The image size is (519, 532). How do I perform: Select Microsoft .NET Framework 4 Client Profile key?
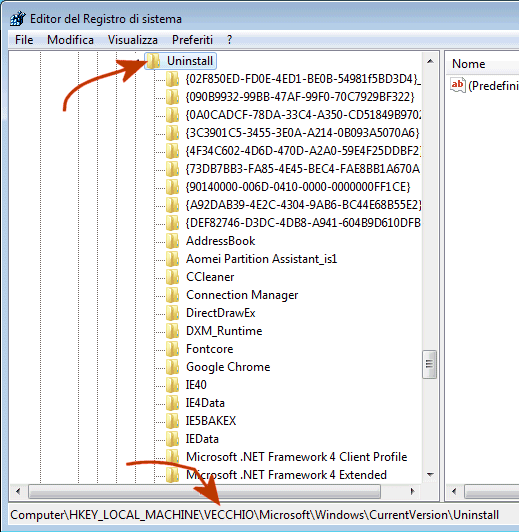click(296, 457)
